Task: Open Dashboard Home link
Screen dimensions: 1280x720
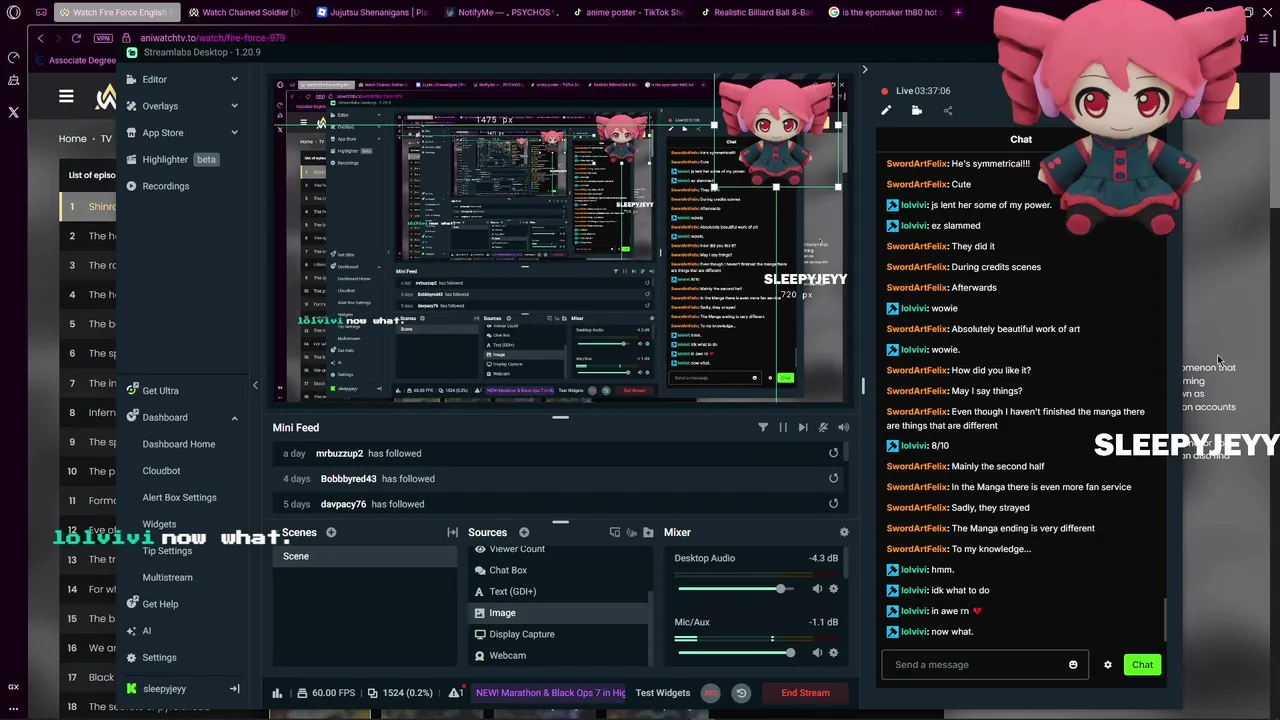Action: [x=178, y=444]
